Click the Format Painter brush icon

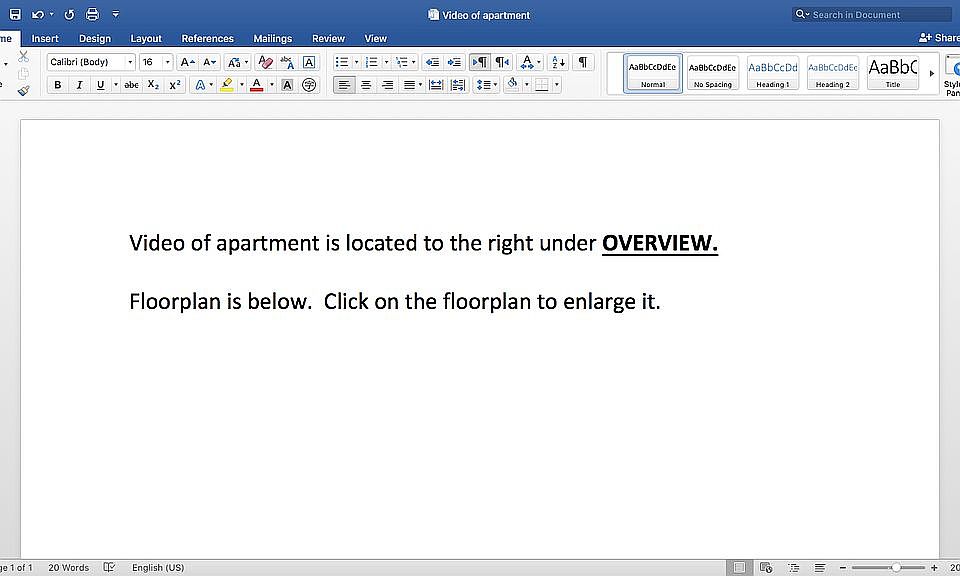(23, 91)
